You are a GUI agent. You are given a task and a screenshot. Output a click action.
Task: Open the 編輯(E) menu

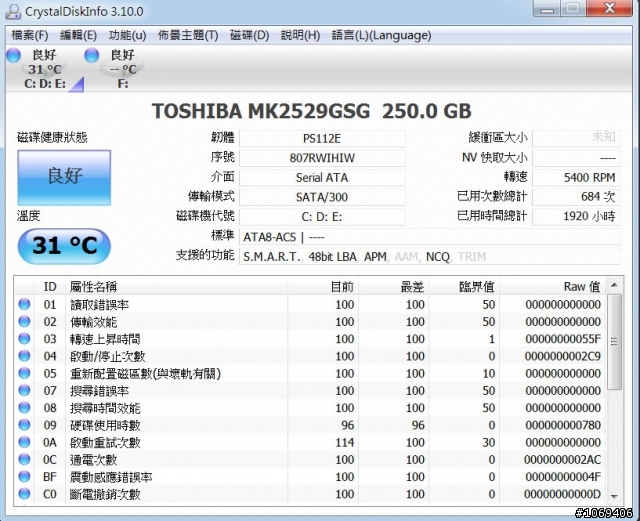[78, 36]
